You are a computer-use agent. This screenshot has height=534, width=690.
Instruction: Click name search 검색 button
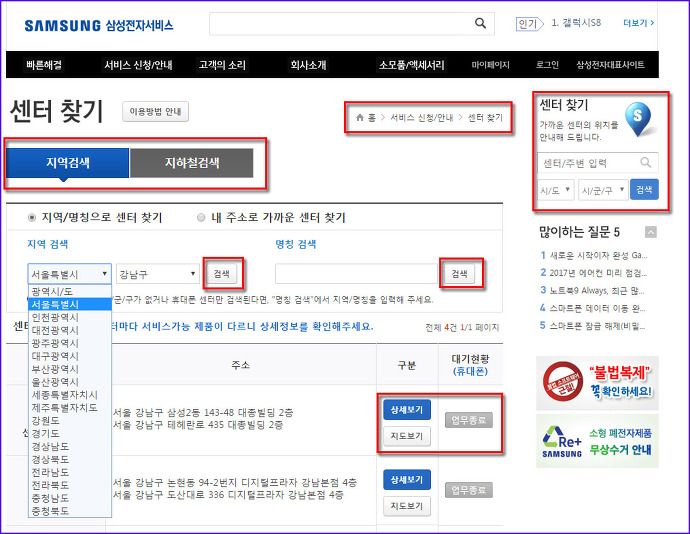pyautogui.click(x=459, y=274)
